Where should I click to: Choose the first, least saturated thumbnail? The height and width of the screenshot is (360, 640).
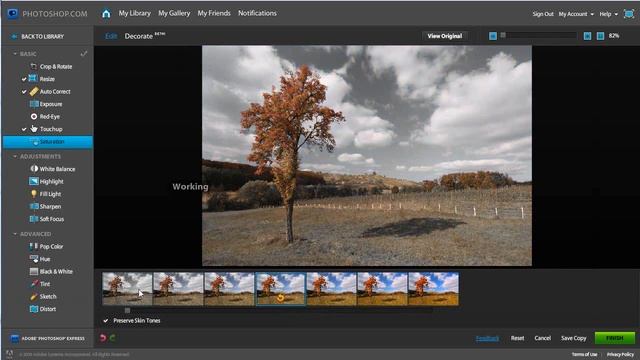tap(127, 289)
